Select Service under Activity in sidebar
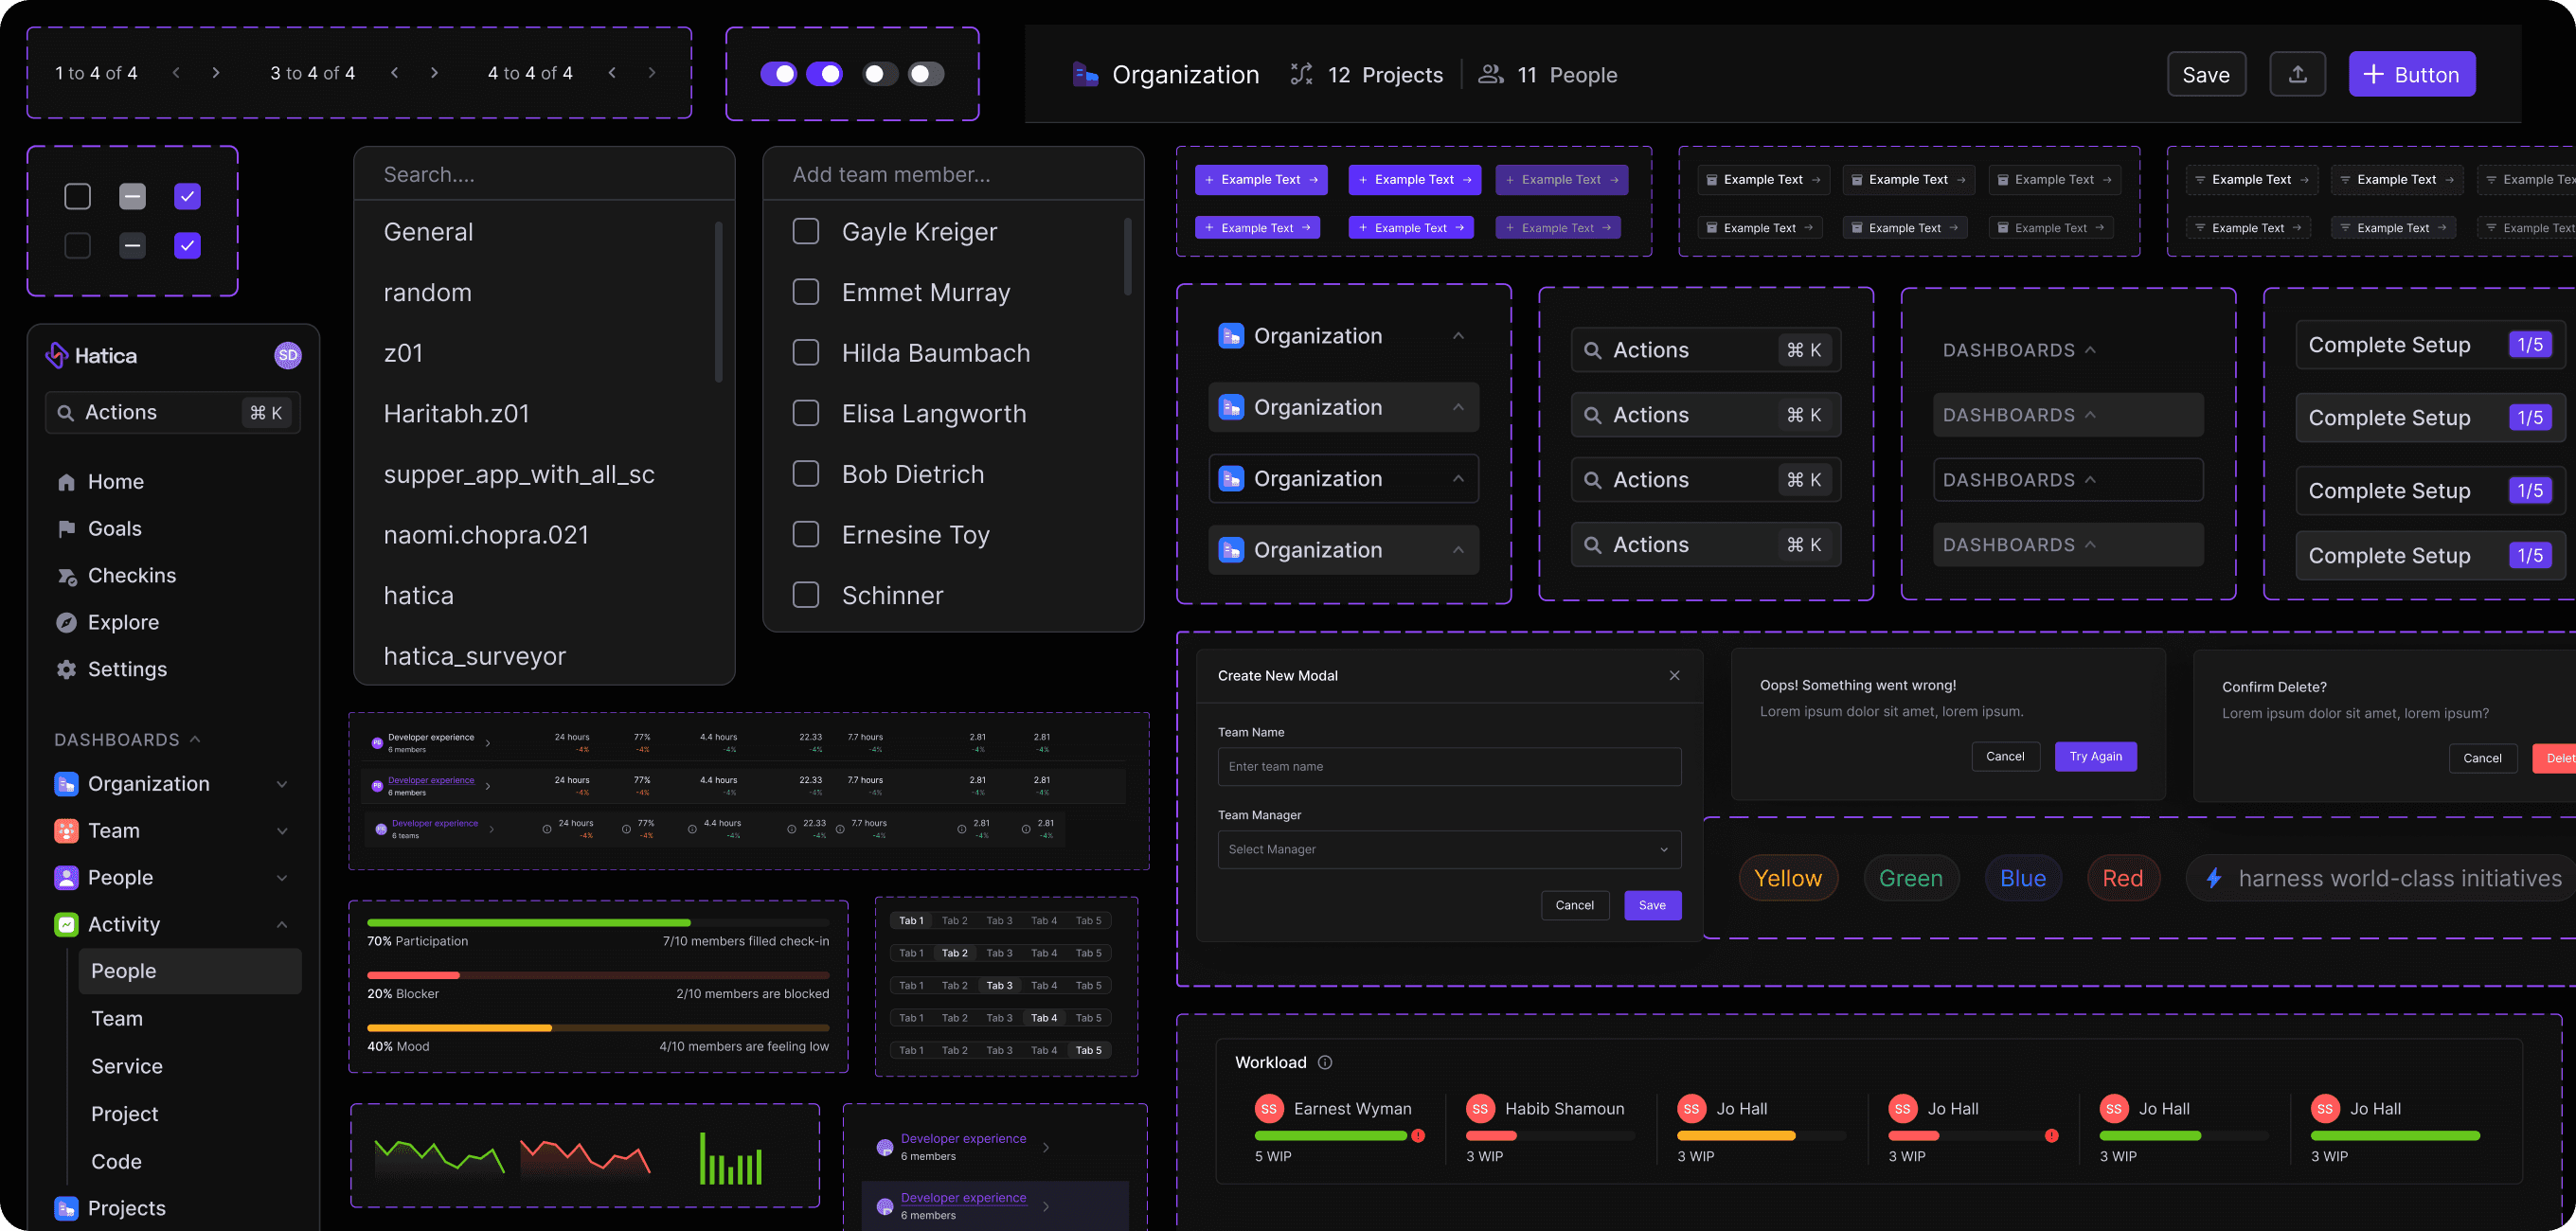The width and height of the screenshot is (2576, 1231). pyautogui.click(x=127, y=1066)
